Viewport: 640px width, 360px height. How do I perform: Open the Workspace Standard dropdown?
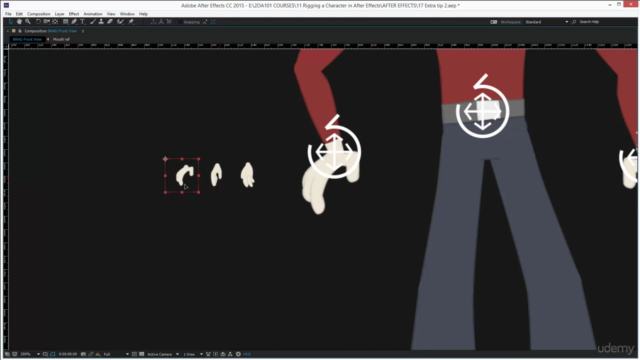coord(547,22)
